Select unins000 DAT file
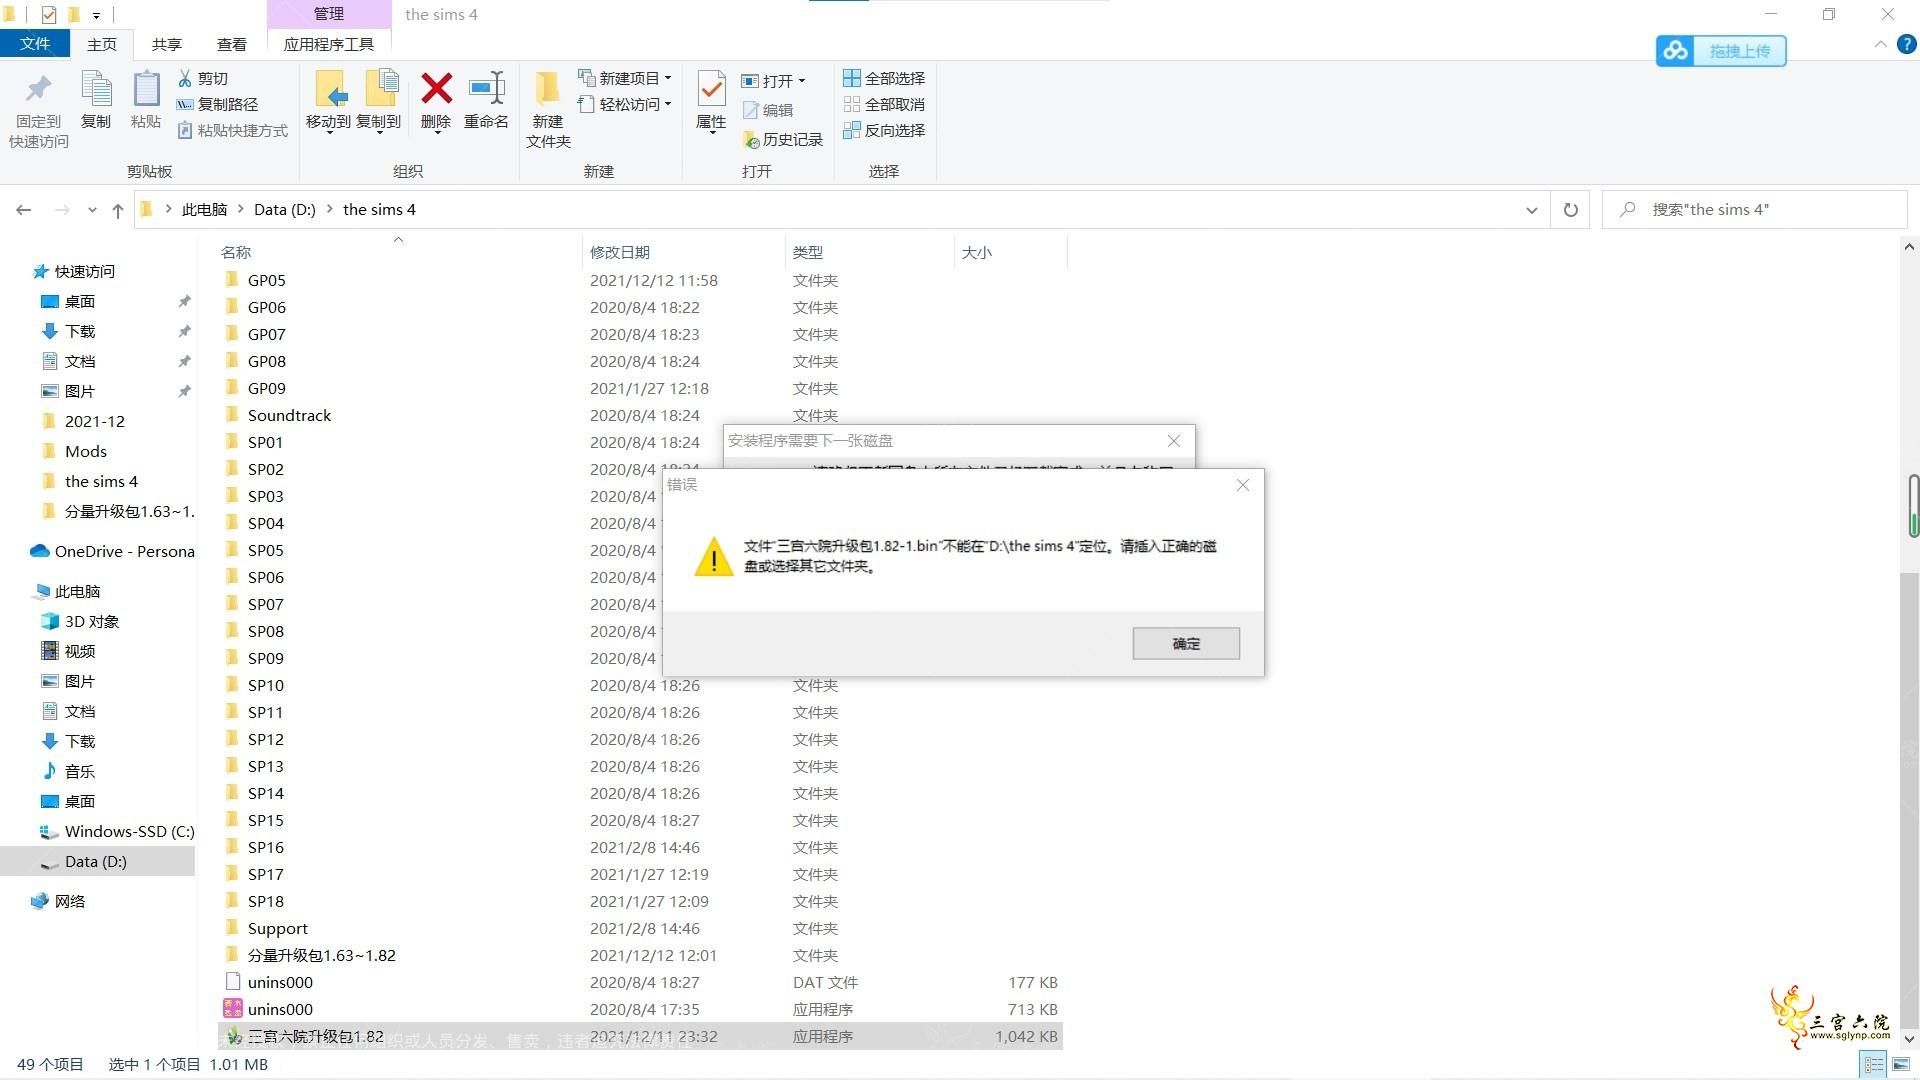This screenshot has width=1920, height=1080. 280,982
